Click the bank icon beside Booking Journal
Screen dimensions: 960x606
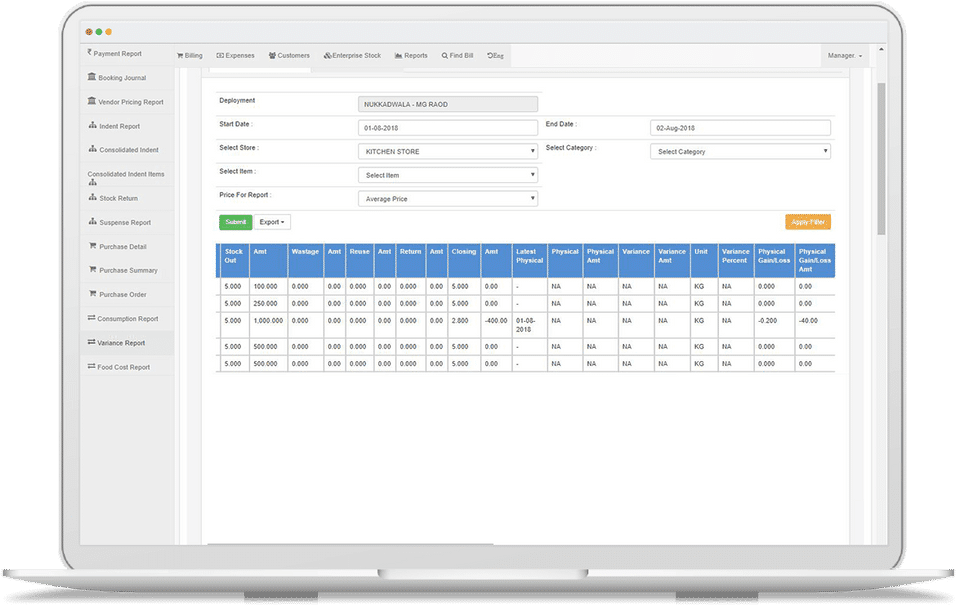click(x=92, y=77)
